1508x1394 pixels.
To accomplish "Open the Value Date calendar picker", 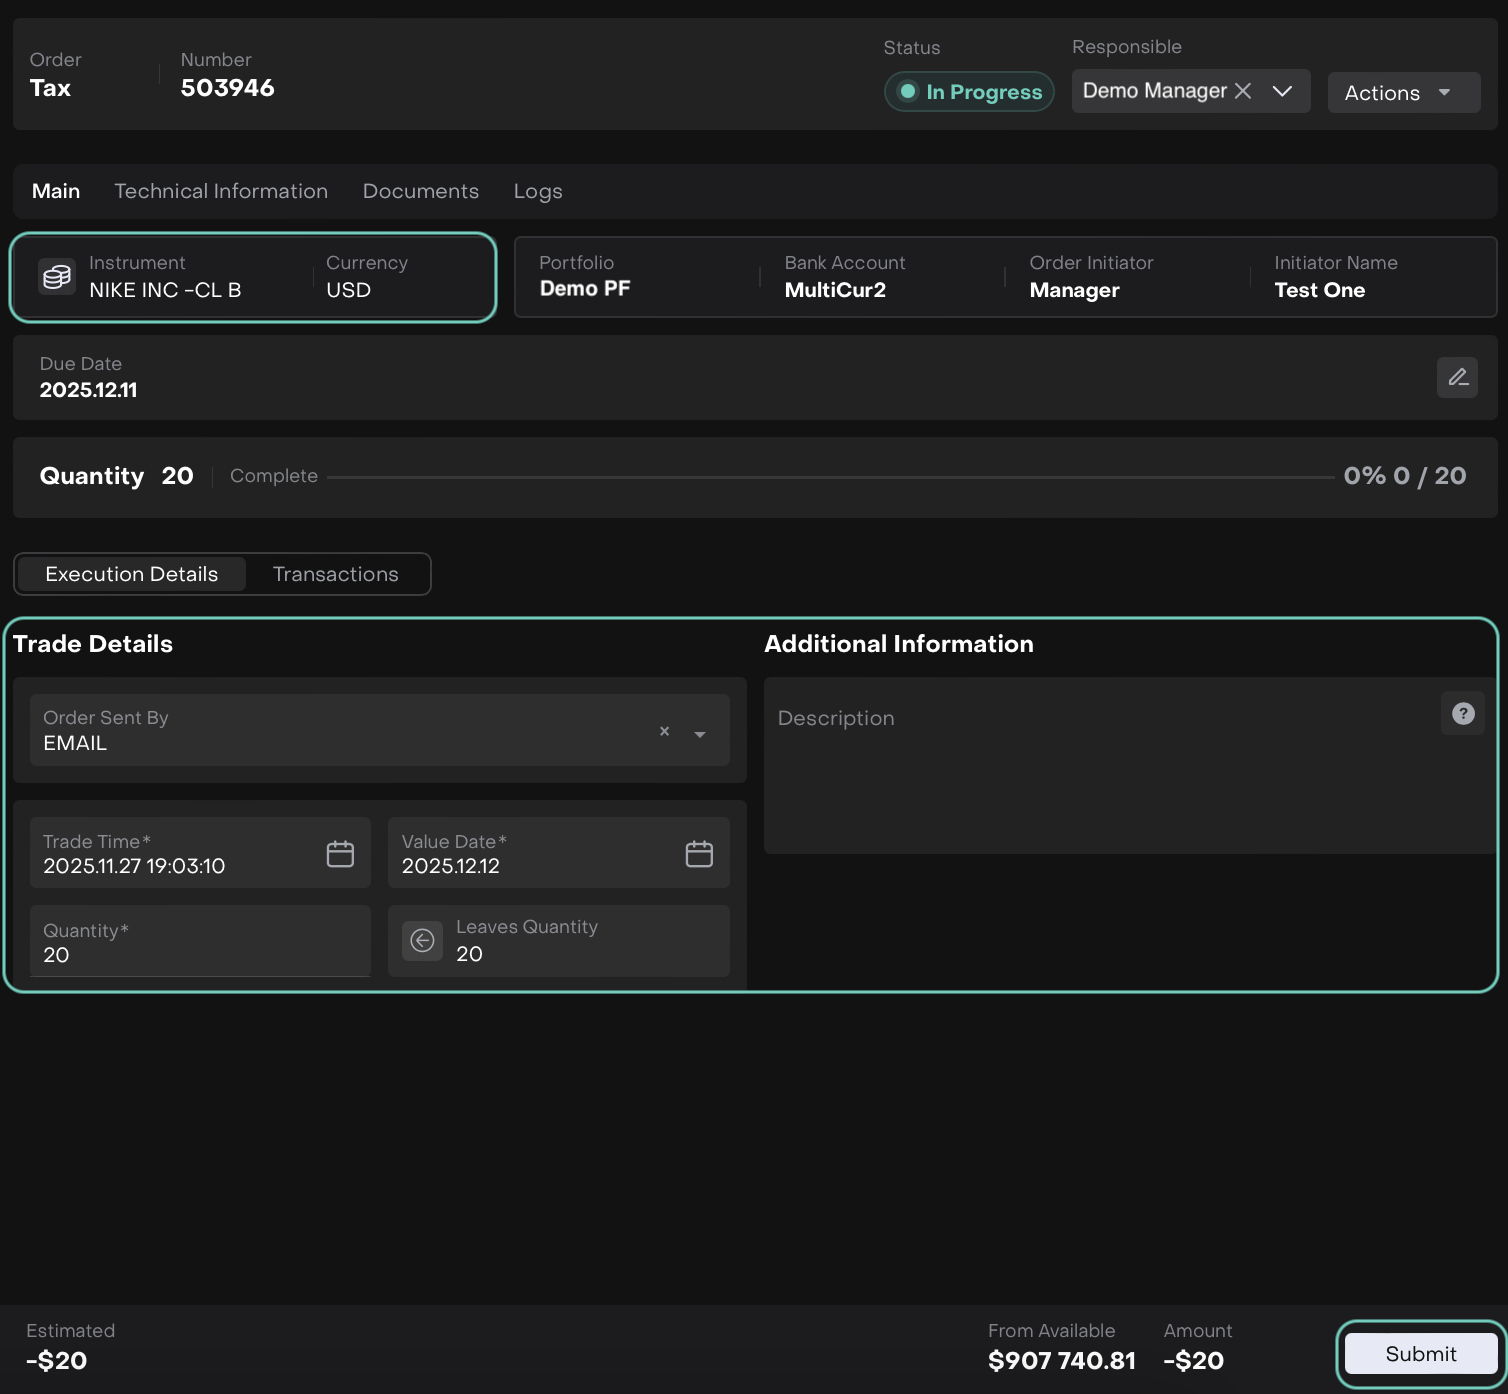I will pos(699,854).
